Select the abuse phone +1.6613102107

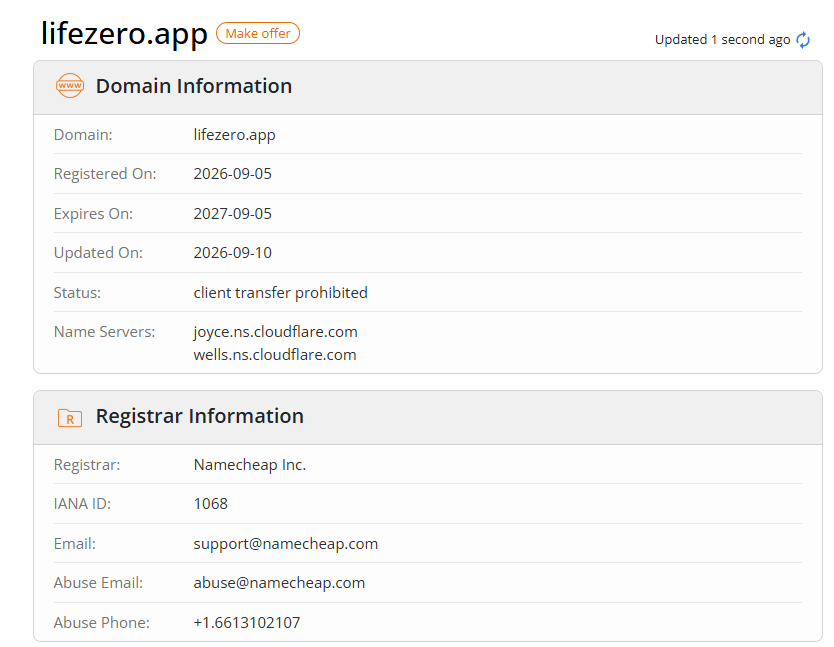(x=247, y=623)
